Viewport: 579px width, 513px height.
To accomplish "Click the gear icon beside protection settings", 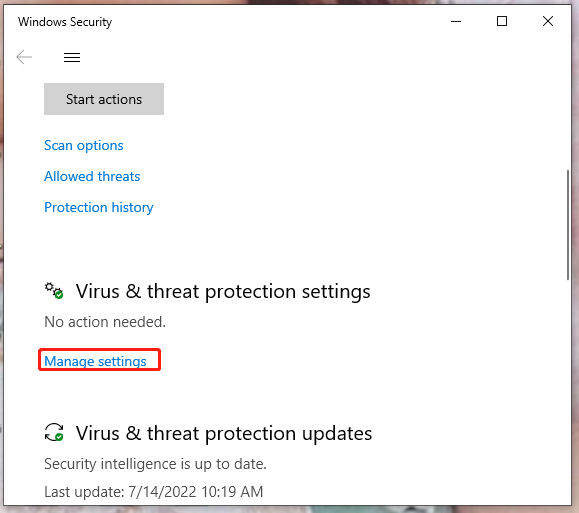I will tap(54, 291).
